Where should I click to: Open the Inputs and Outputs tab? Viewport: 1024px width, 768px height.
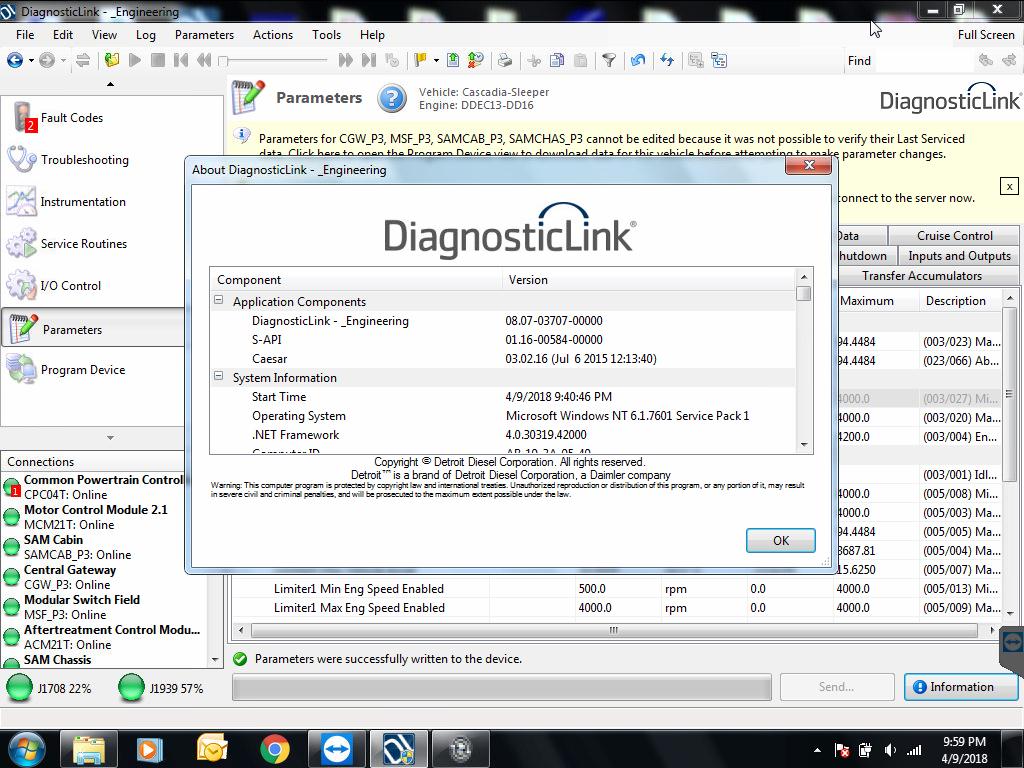point(959,256)
